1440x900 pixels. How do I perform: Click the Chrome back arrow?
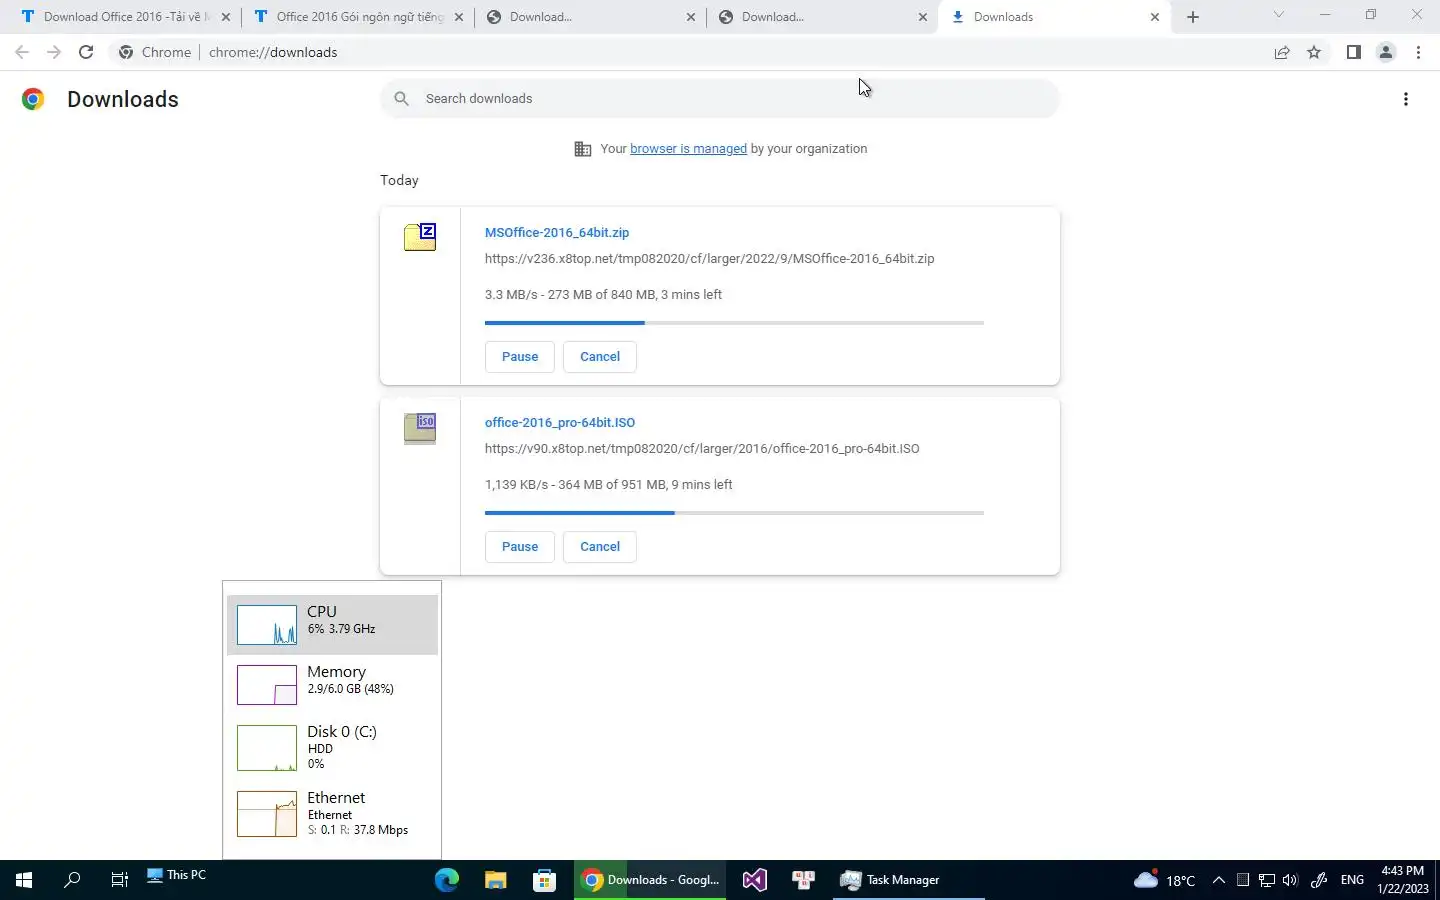pyautogui.click(x=22, y=52)
